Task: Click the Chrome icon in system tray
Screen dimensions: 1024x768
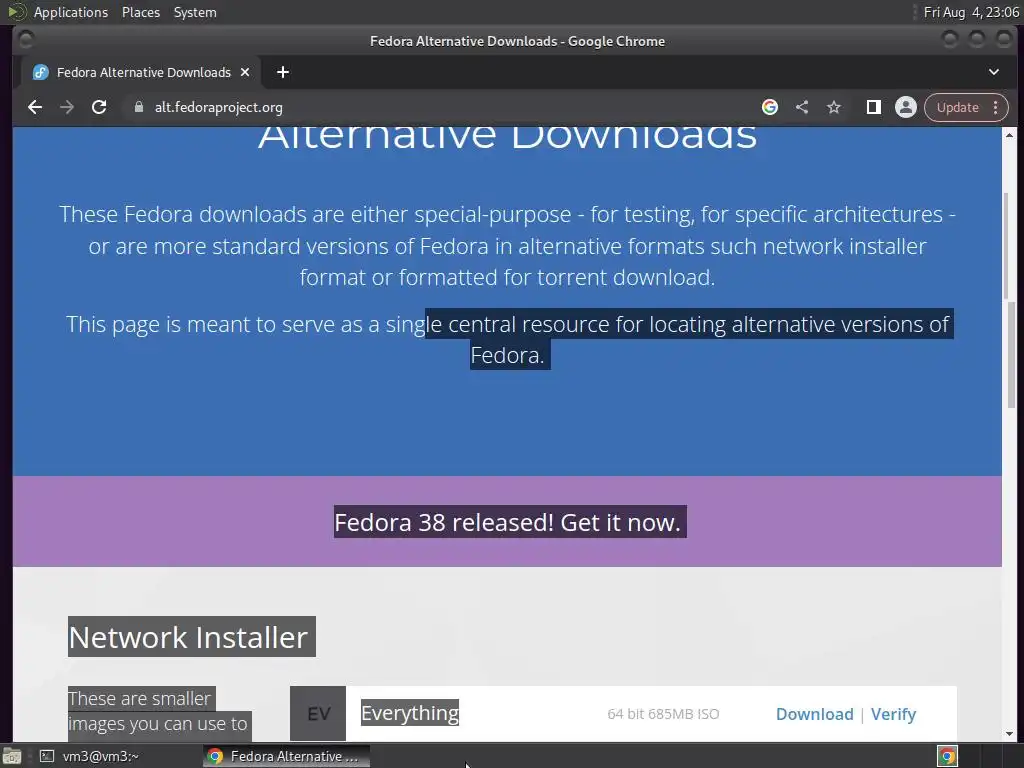Action: 947,756
